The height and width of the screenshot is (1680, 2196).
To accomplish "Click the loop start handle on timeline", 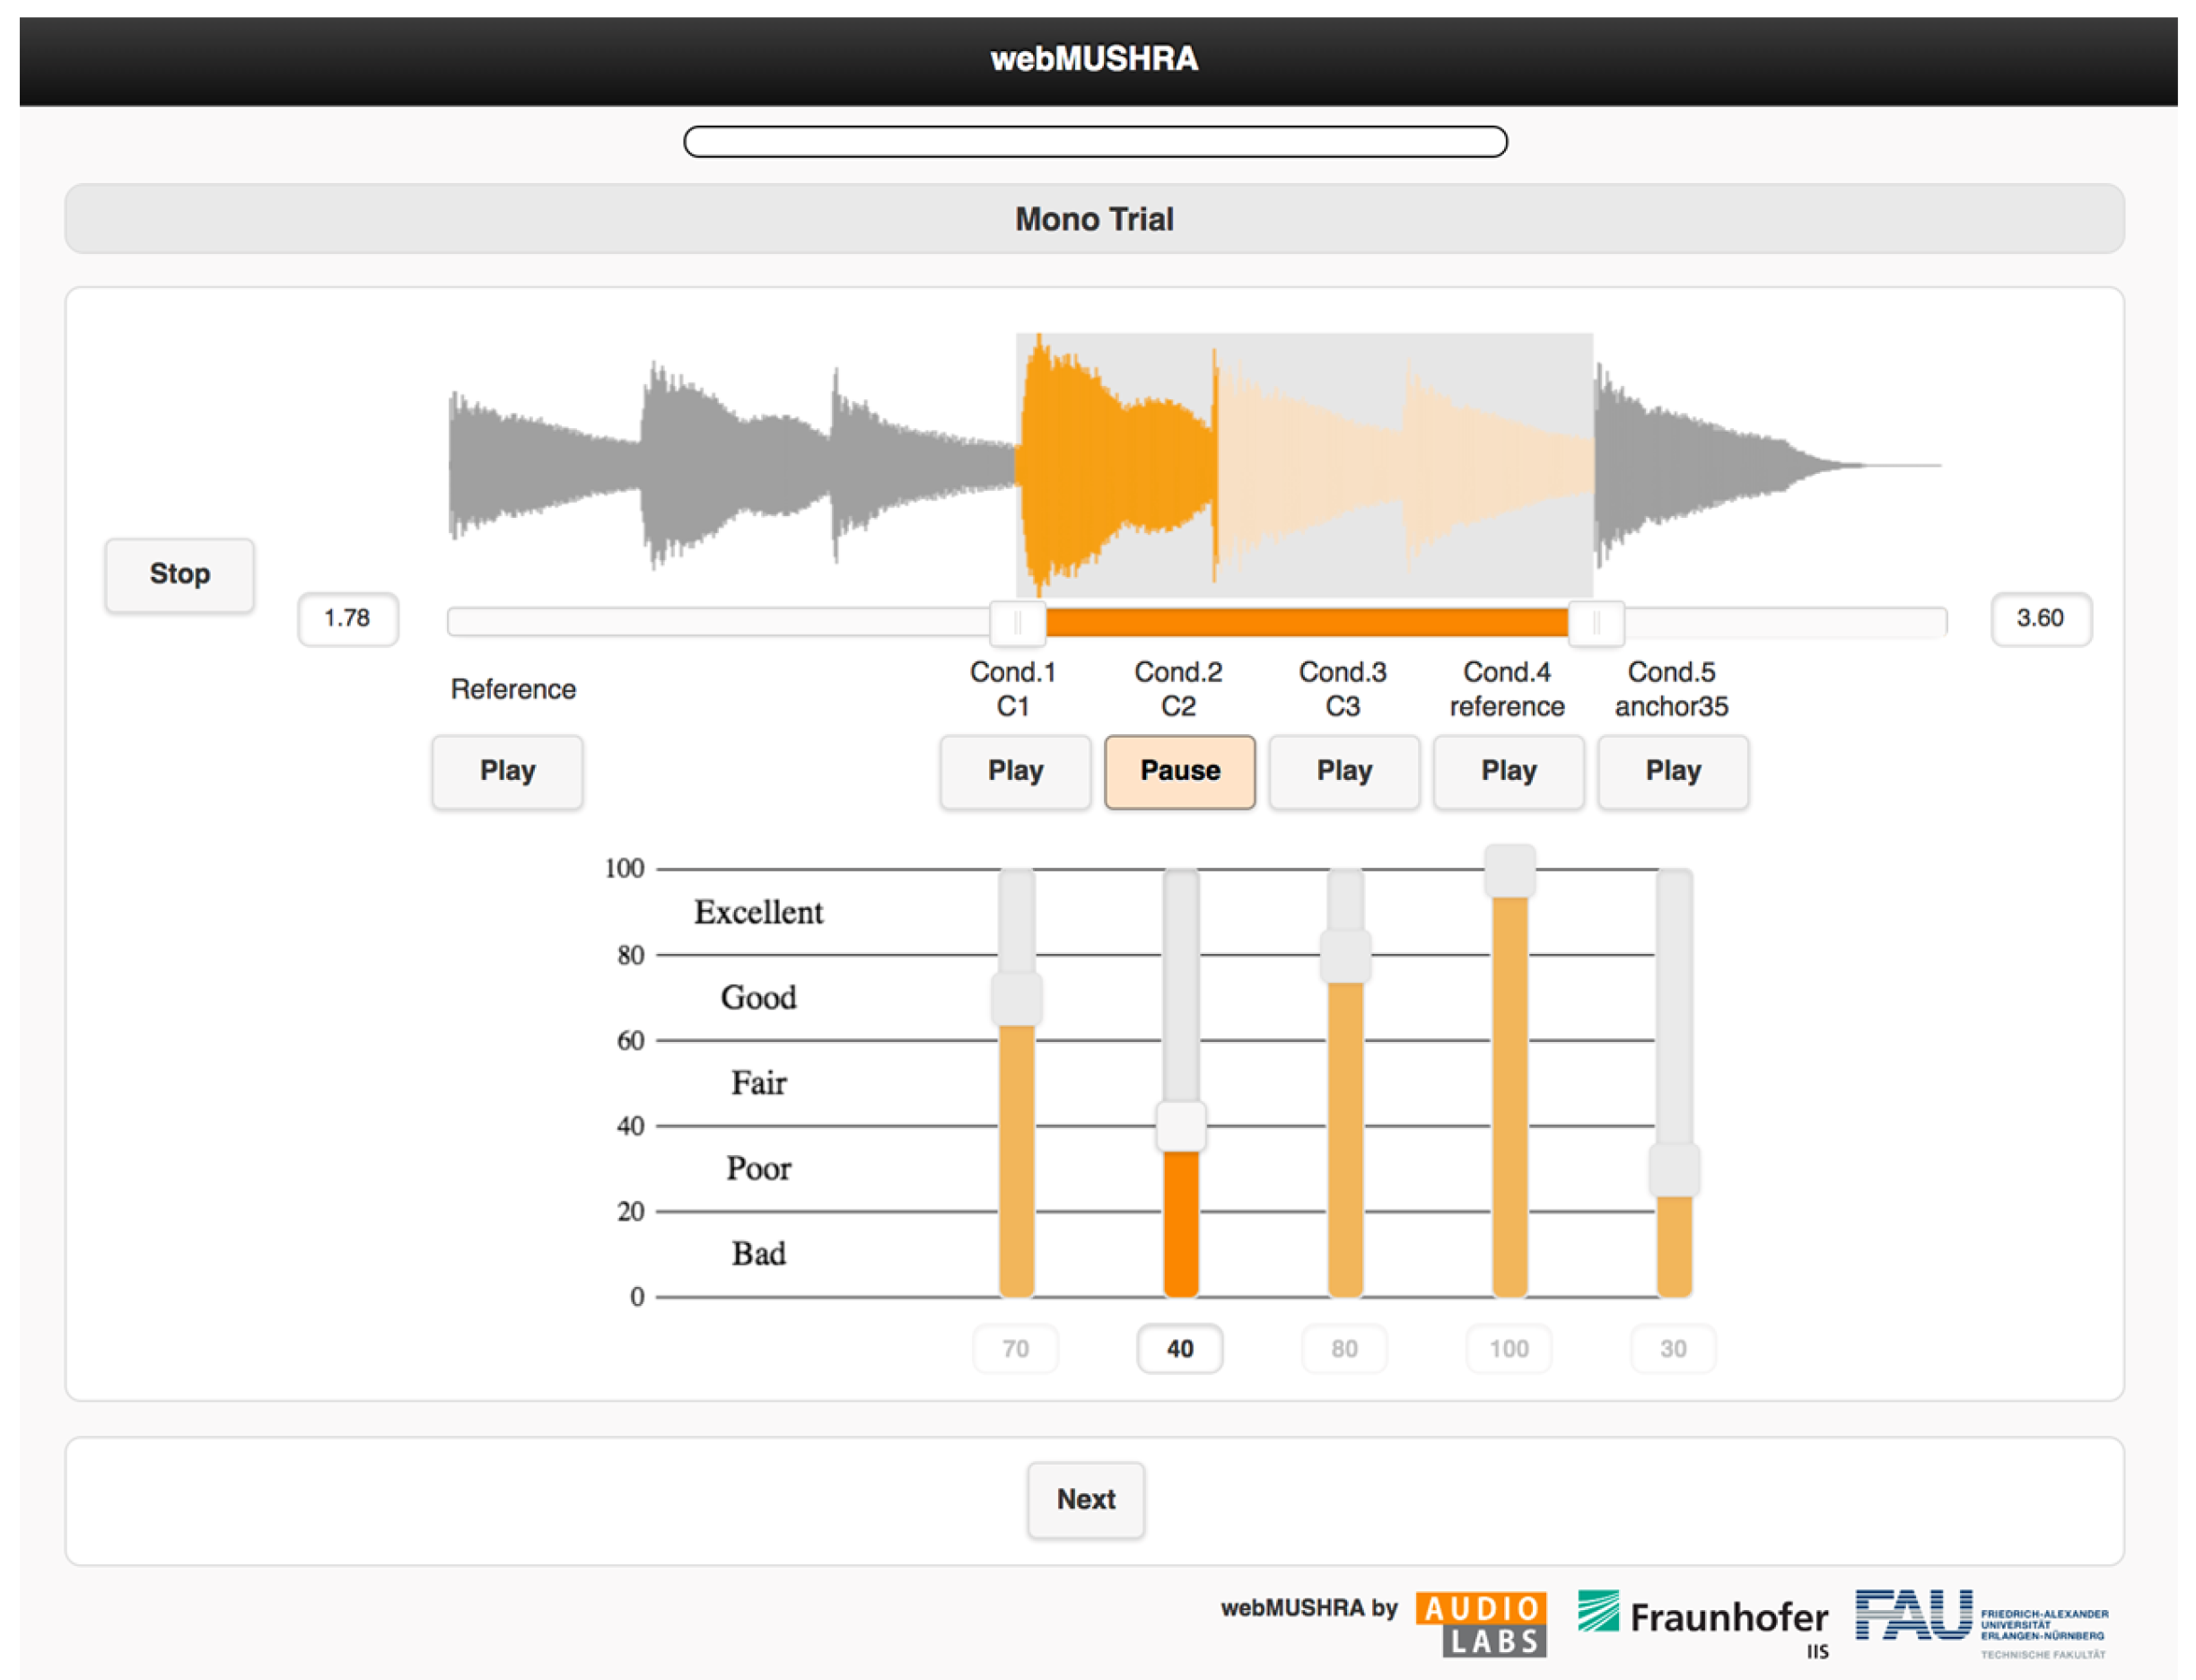I will (1017, 623).
